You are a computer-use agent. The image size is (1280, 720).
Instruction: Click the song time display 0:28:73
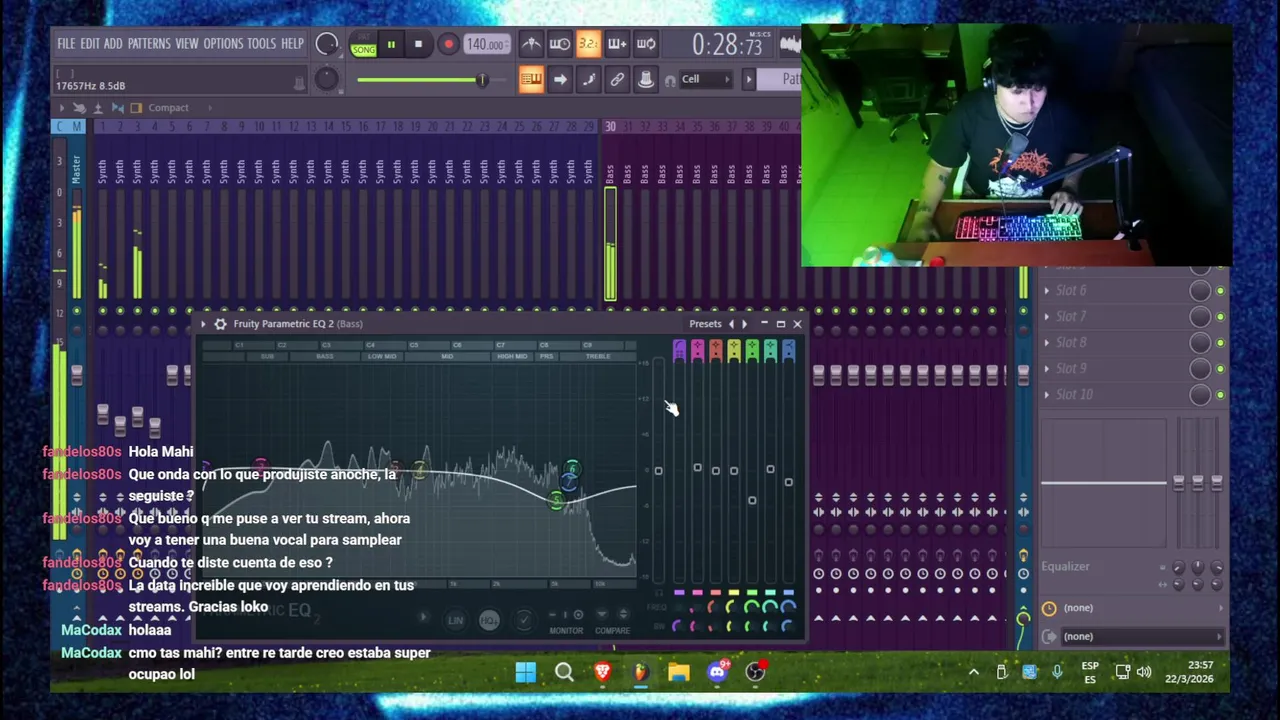tap(727, 45)
